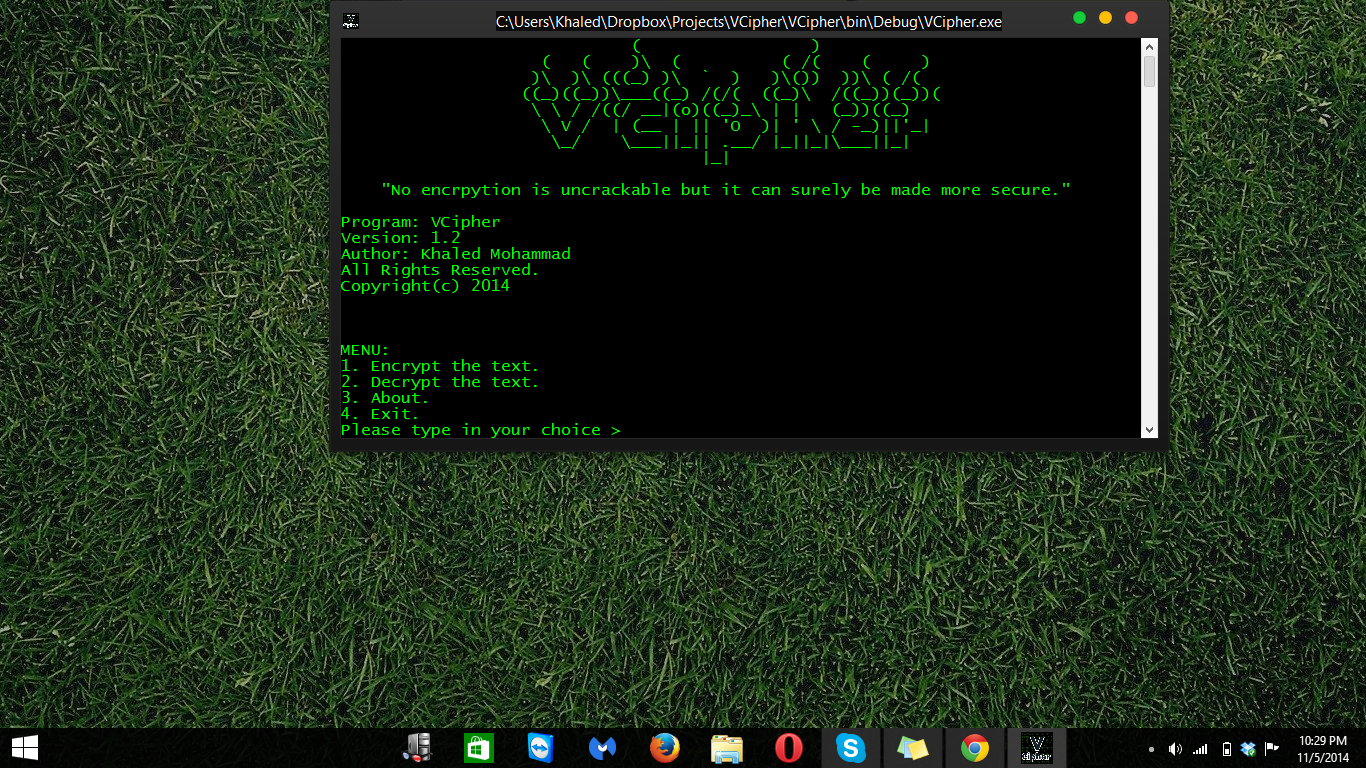Screen dimensions: 1366x768
Task: Open File Explorer from the taskbar
Action: pos(726,747)
